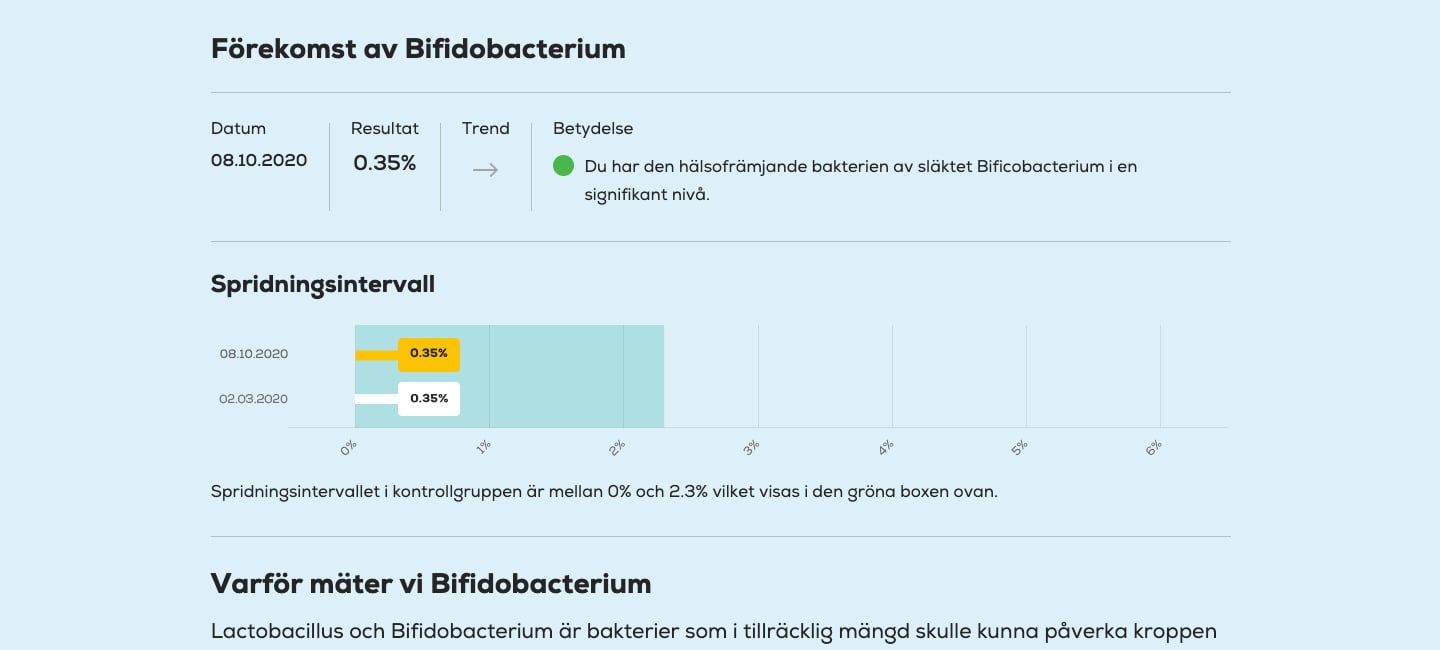Click the 0.35% value under Resultat
The width and height of the screenshot is (1440, 650).
click(x=385, y=163)
